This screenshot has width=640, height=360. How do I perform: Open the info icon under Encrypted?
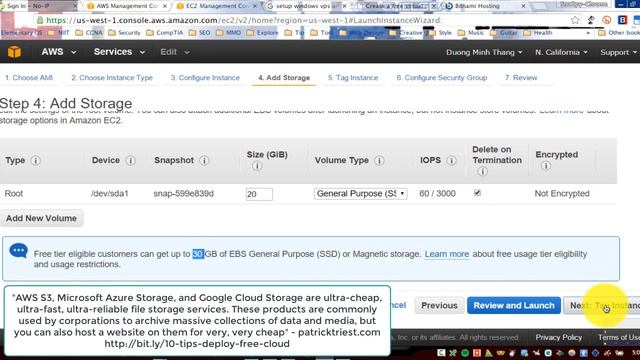tap(546, 166)
